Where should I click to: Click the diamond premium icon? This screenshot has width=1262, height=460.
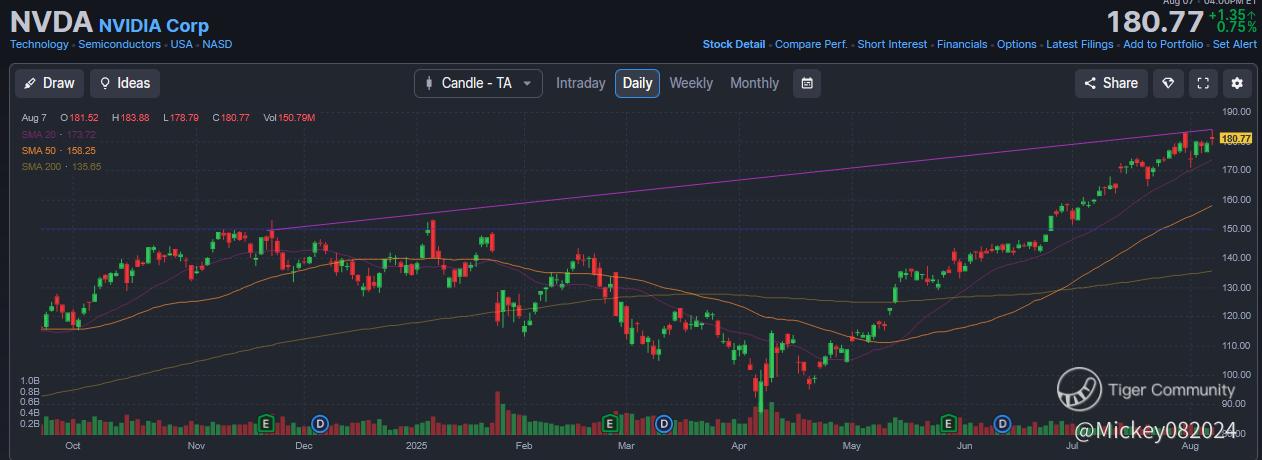1167,83
